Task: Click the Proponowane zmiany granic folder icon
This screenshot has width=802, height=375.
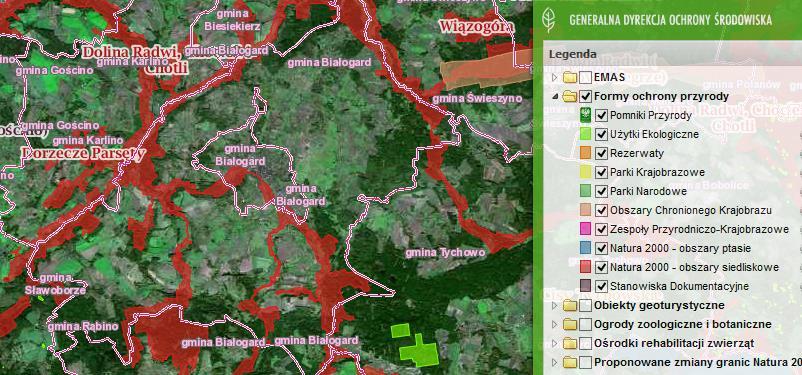Action: tap(570, 362)
